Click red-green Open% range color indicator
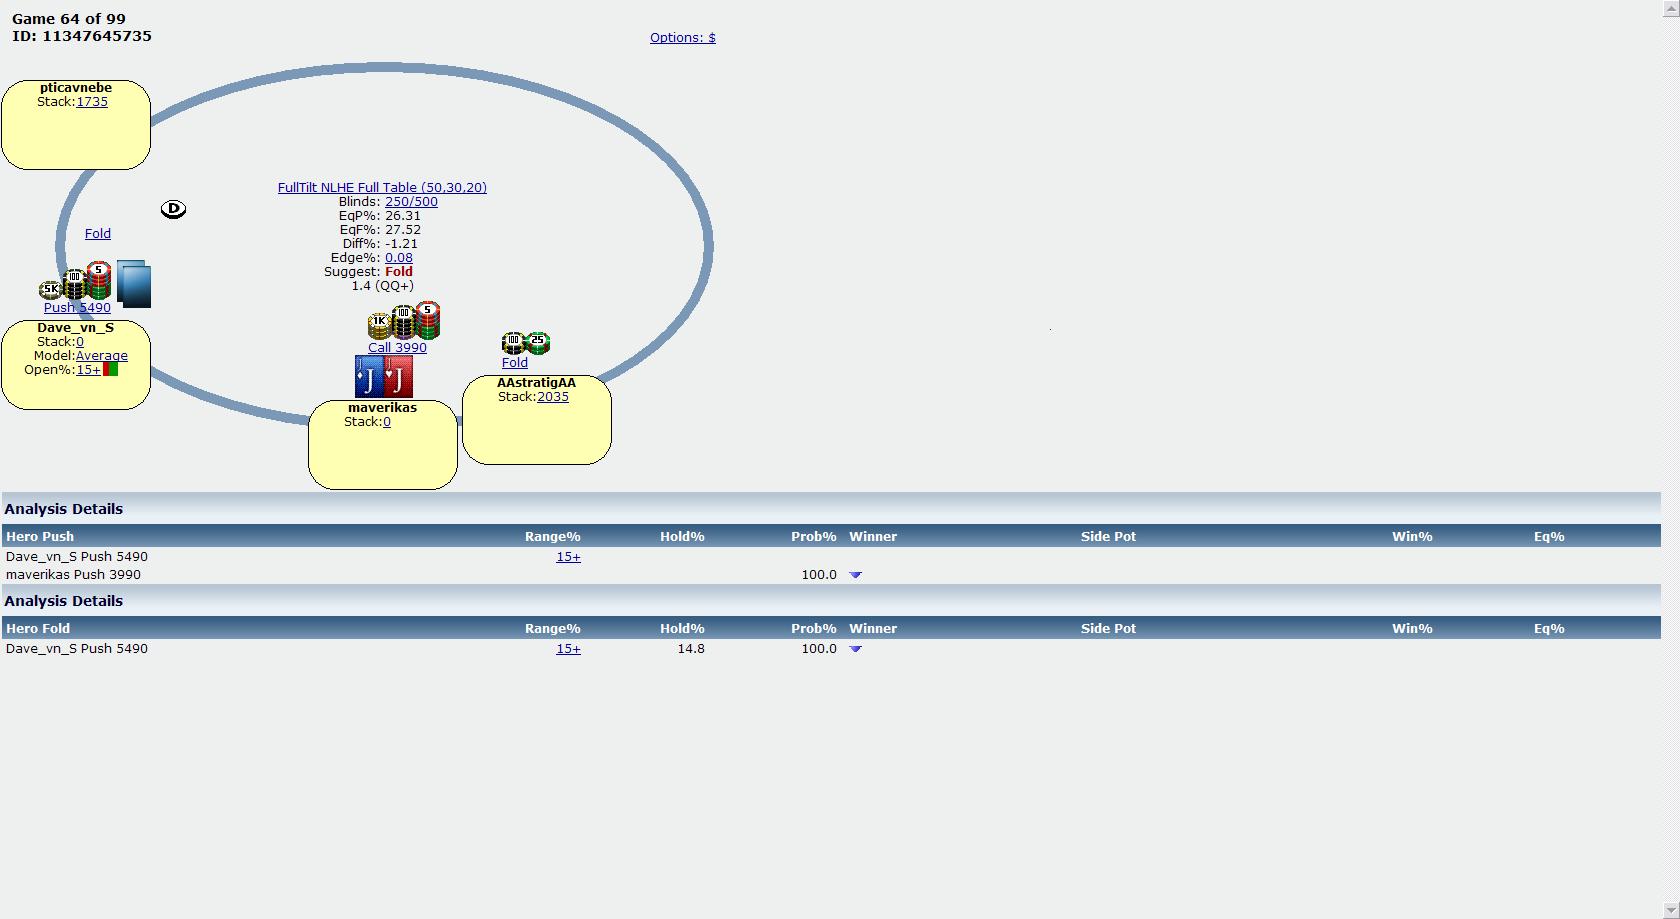This screenshot has height=919, width=1680. pyautogui.click(x=111, y=370)
